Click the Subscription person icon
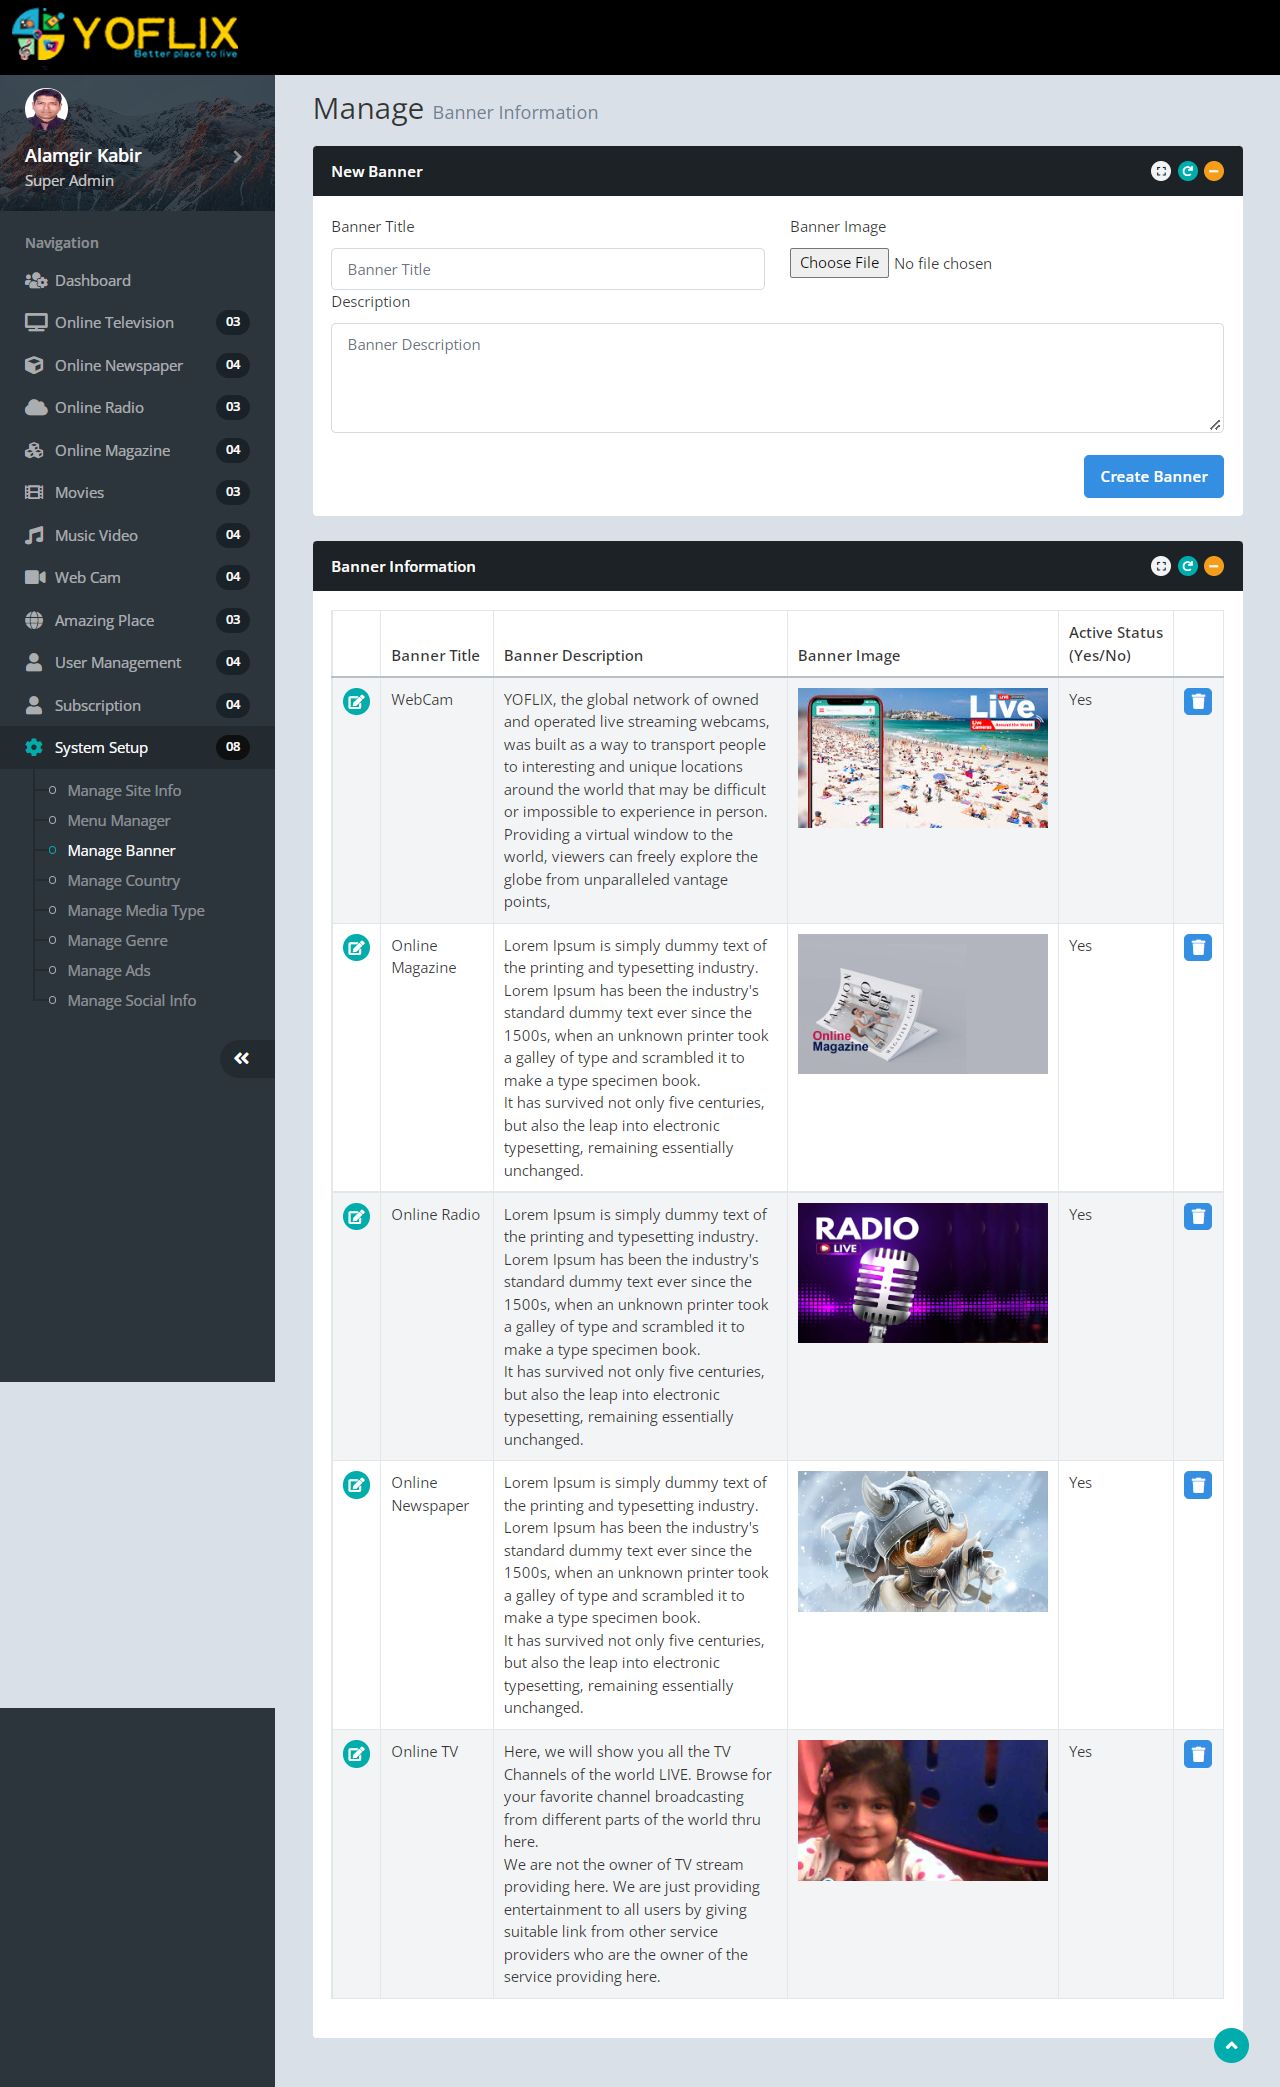 (x=34, y=706)
